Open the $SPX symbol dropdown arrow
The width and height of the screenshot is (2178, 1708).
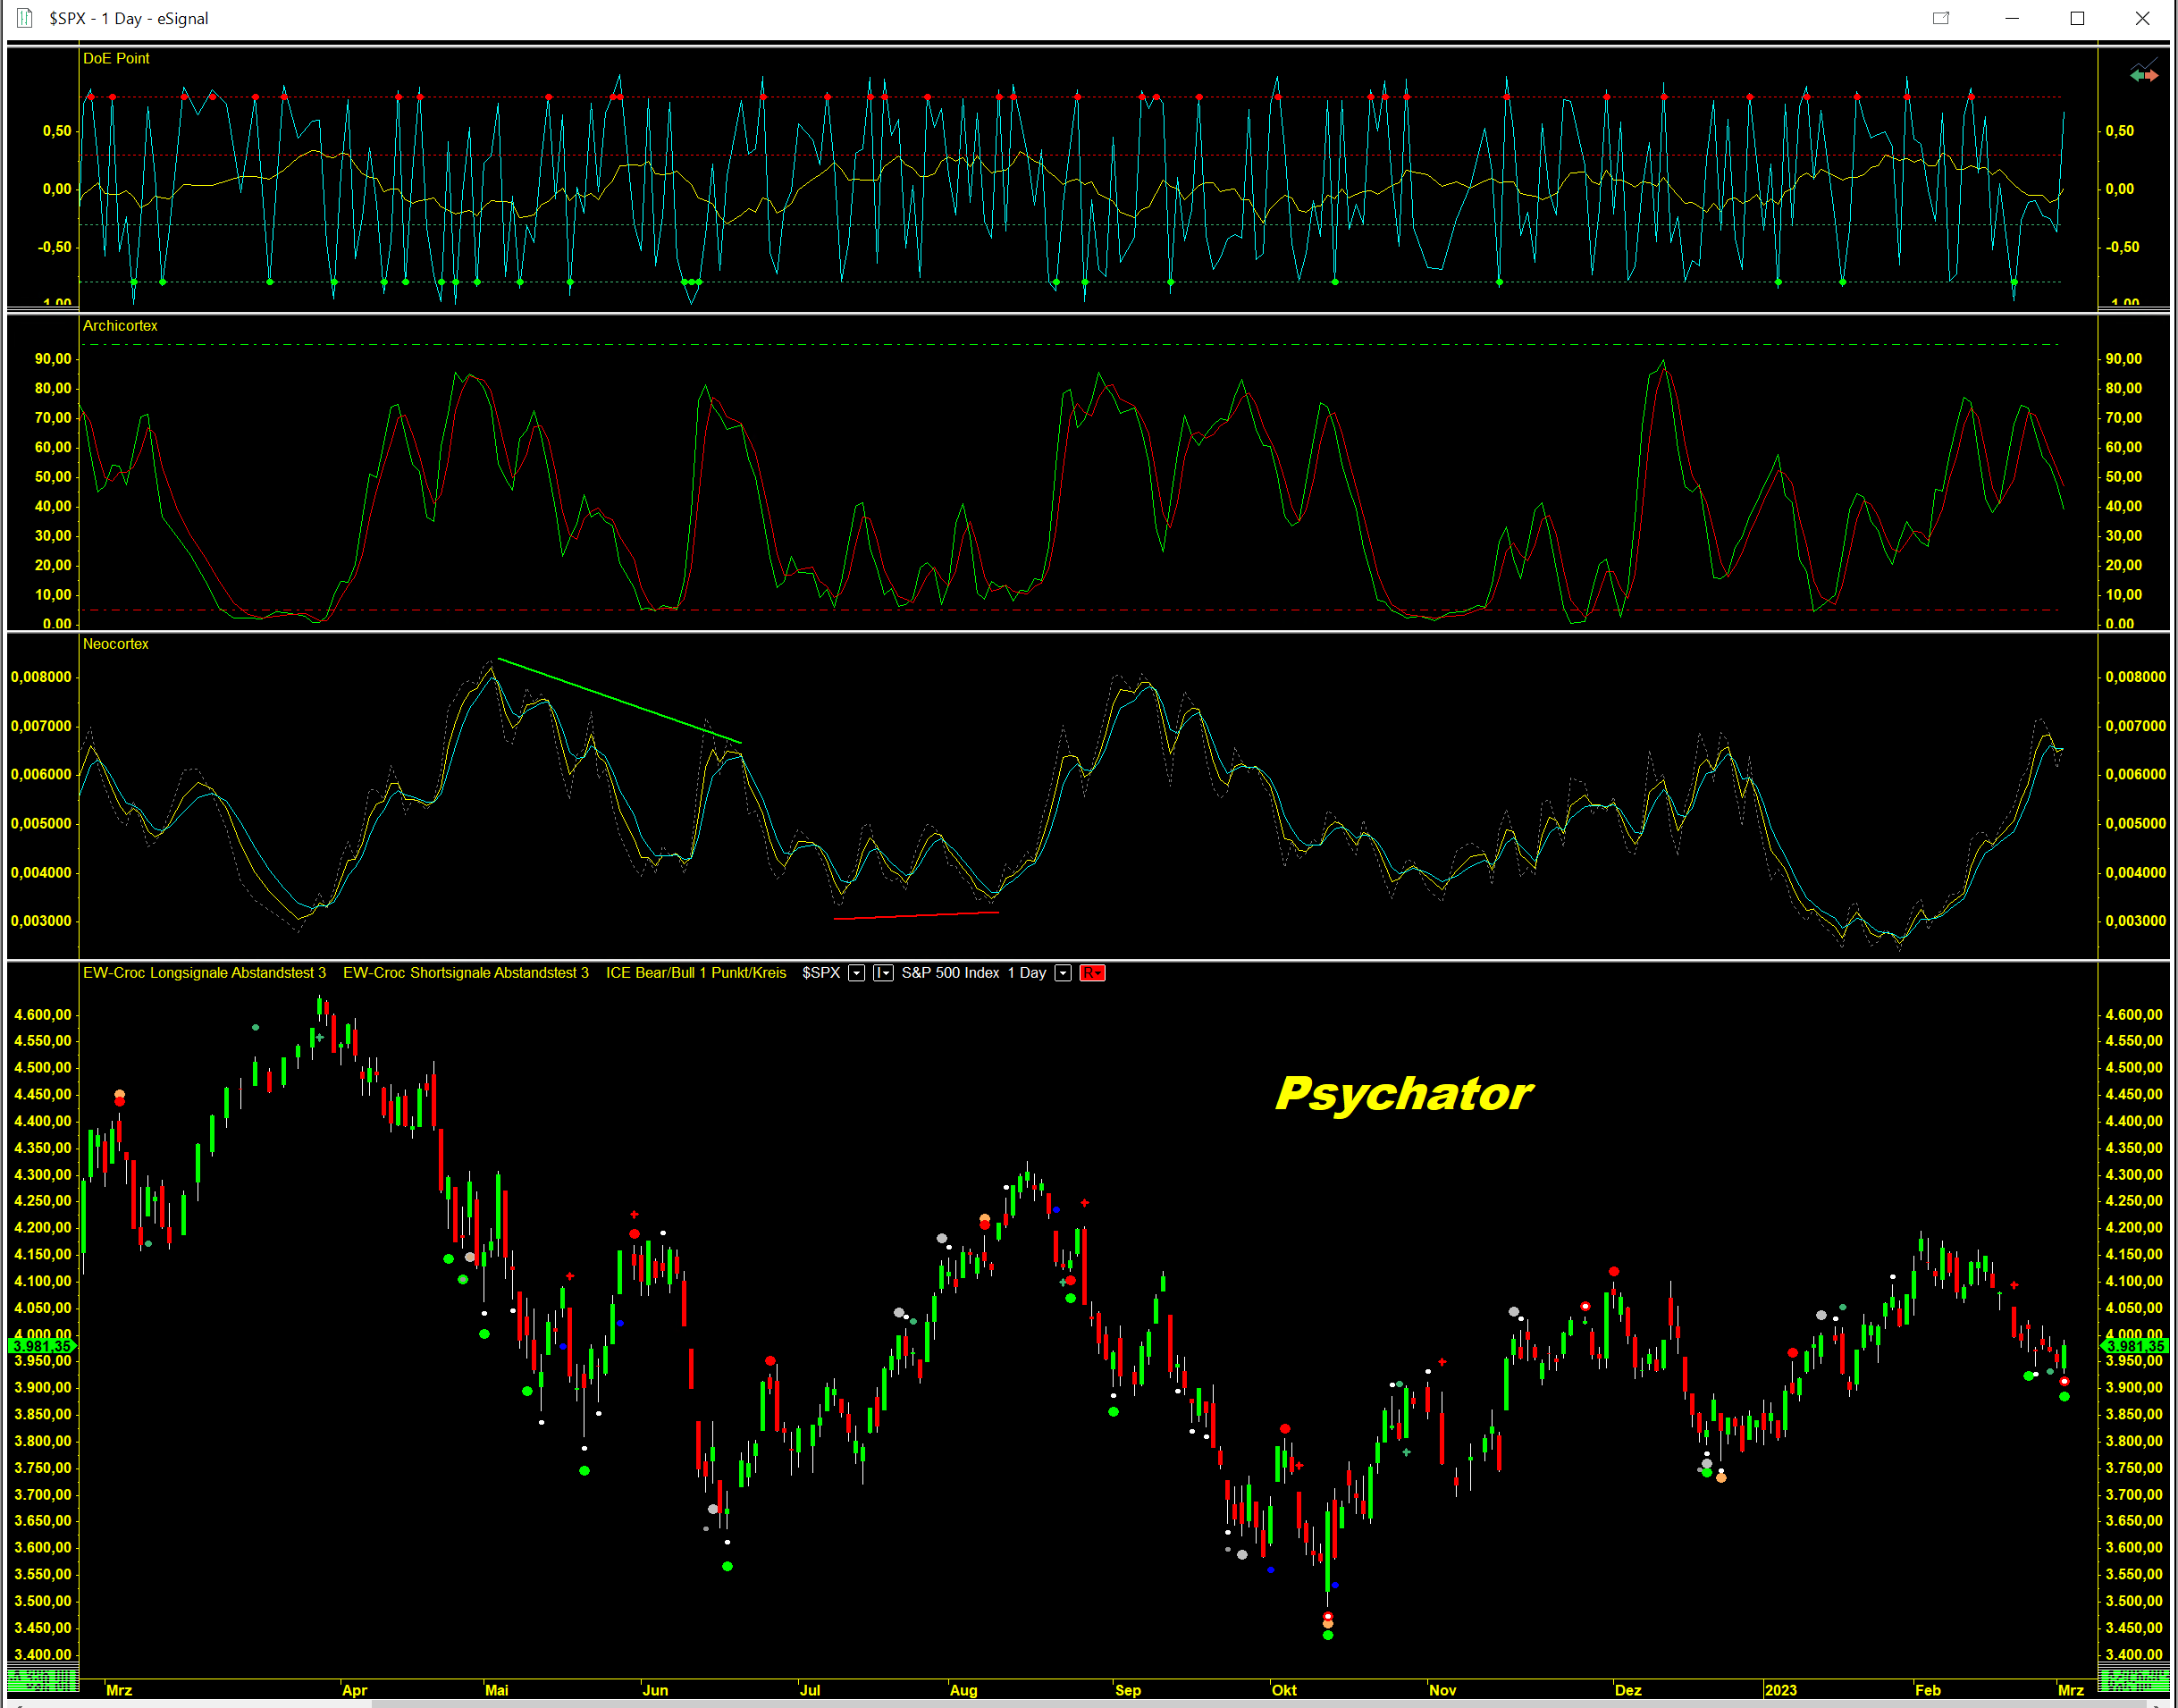[x=856, y=973]
